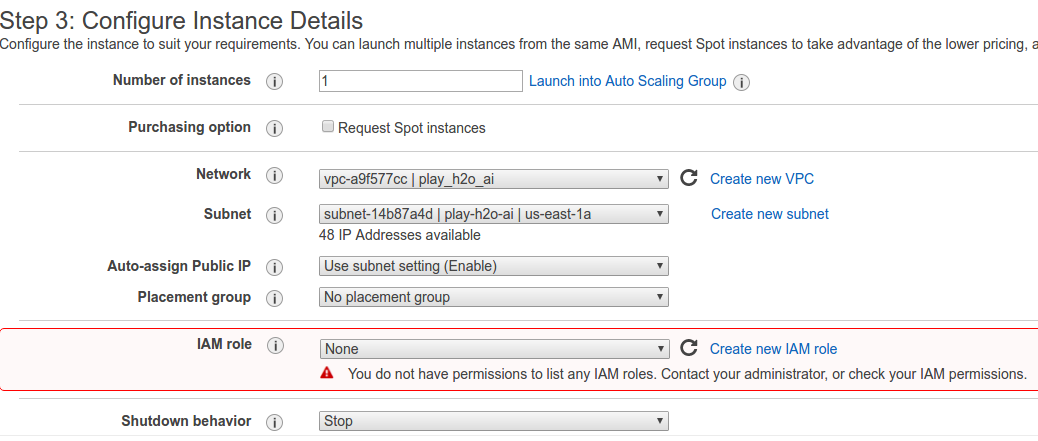Click info icon beside Shutdown behavior
The image size is (1038, 441).
point(274,423)
